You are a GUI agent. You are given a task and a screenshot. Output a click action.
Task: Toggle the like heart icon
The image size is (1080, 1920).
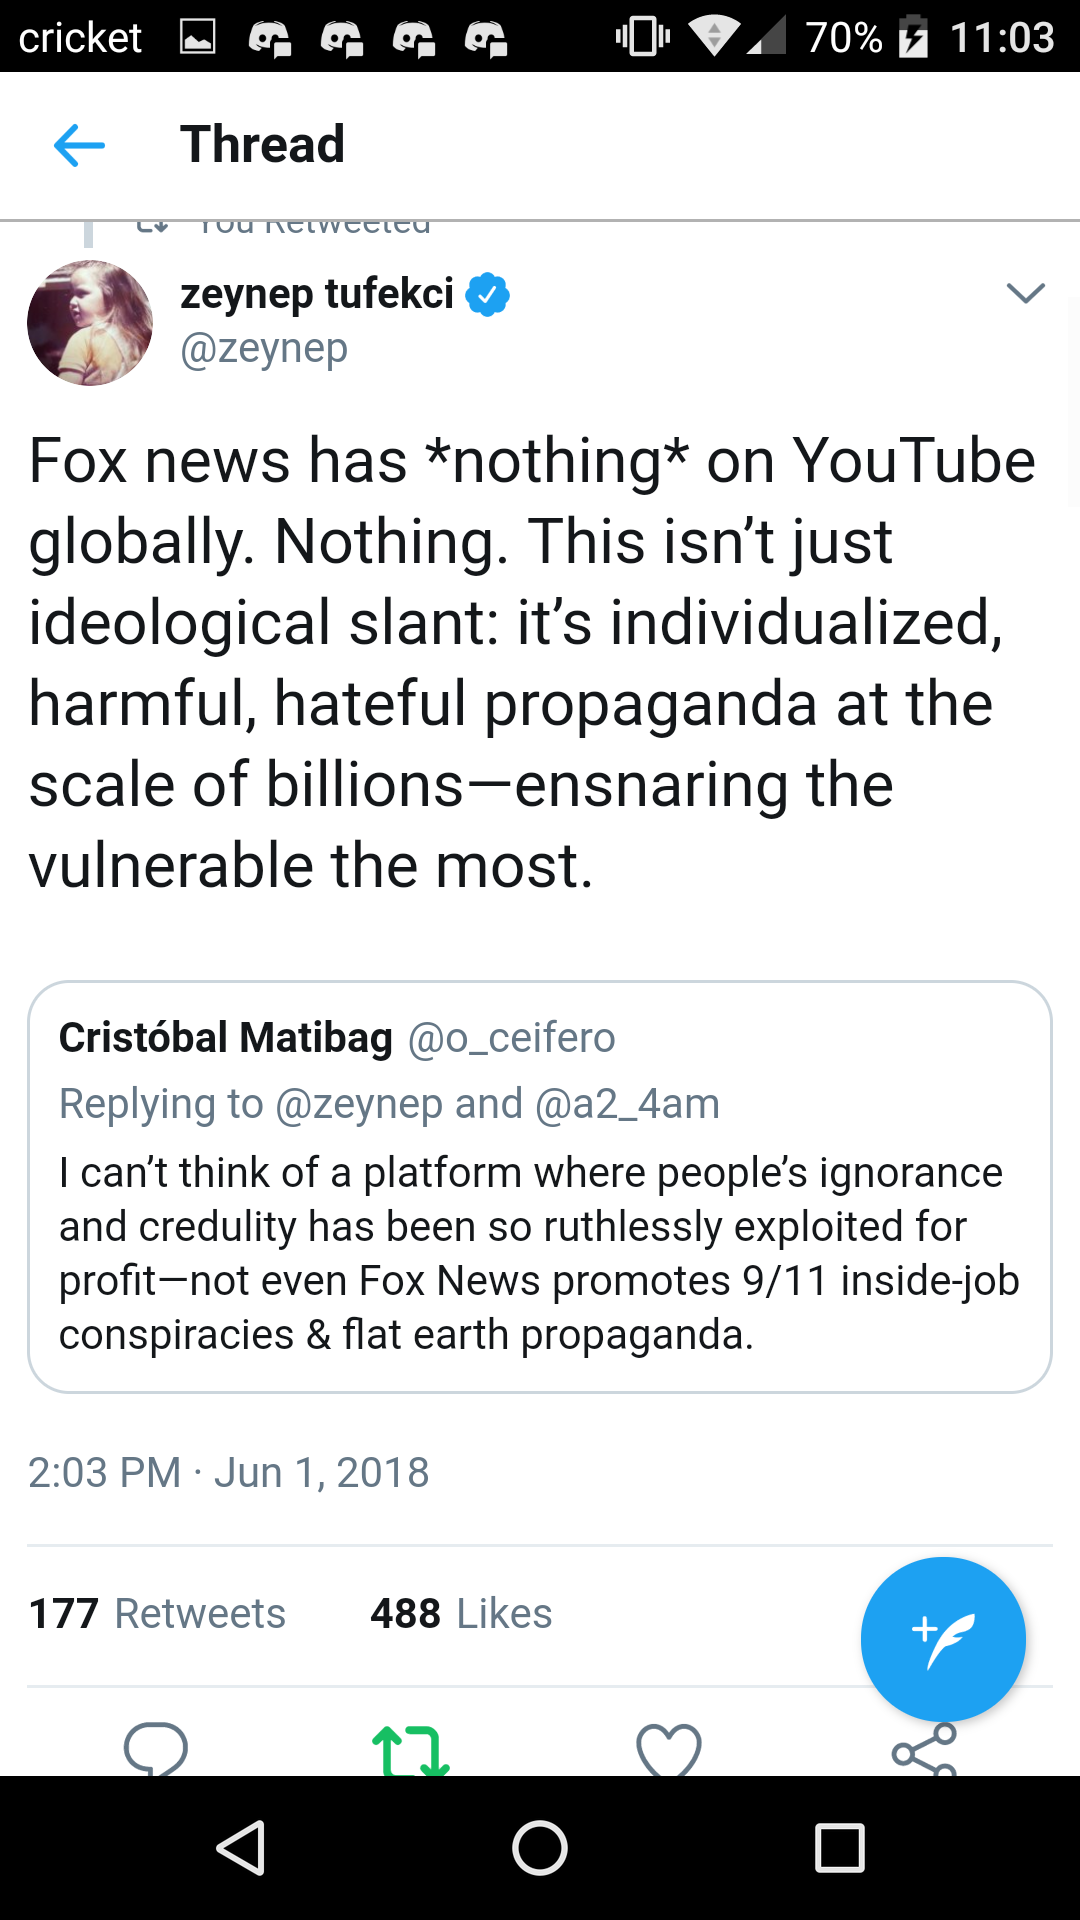click(x=668, y=1751)
